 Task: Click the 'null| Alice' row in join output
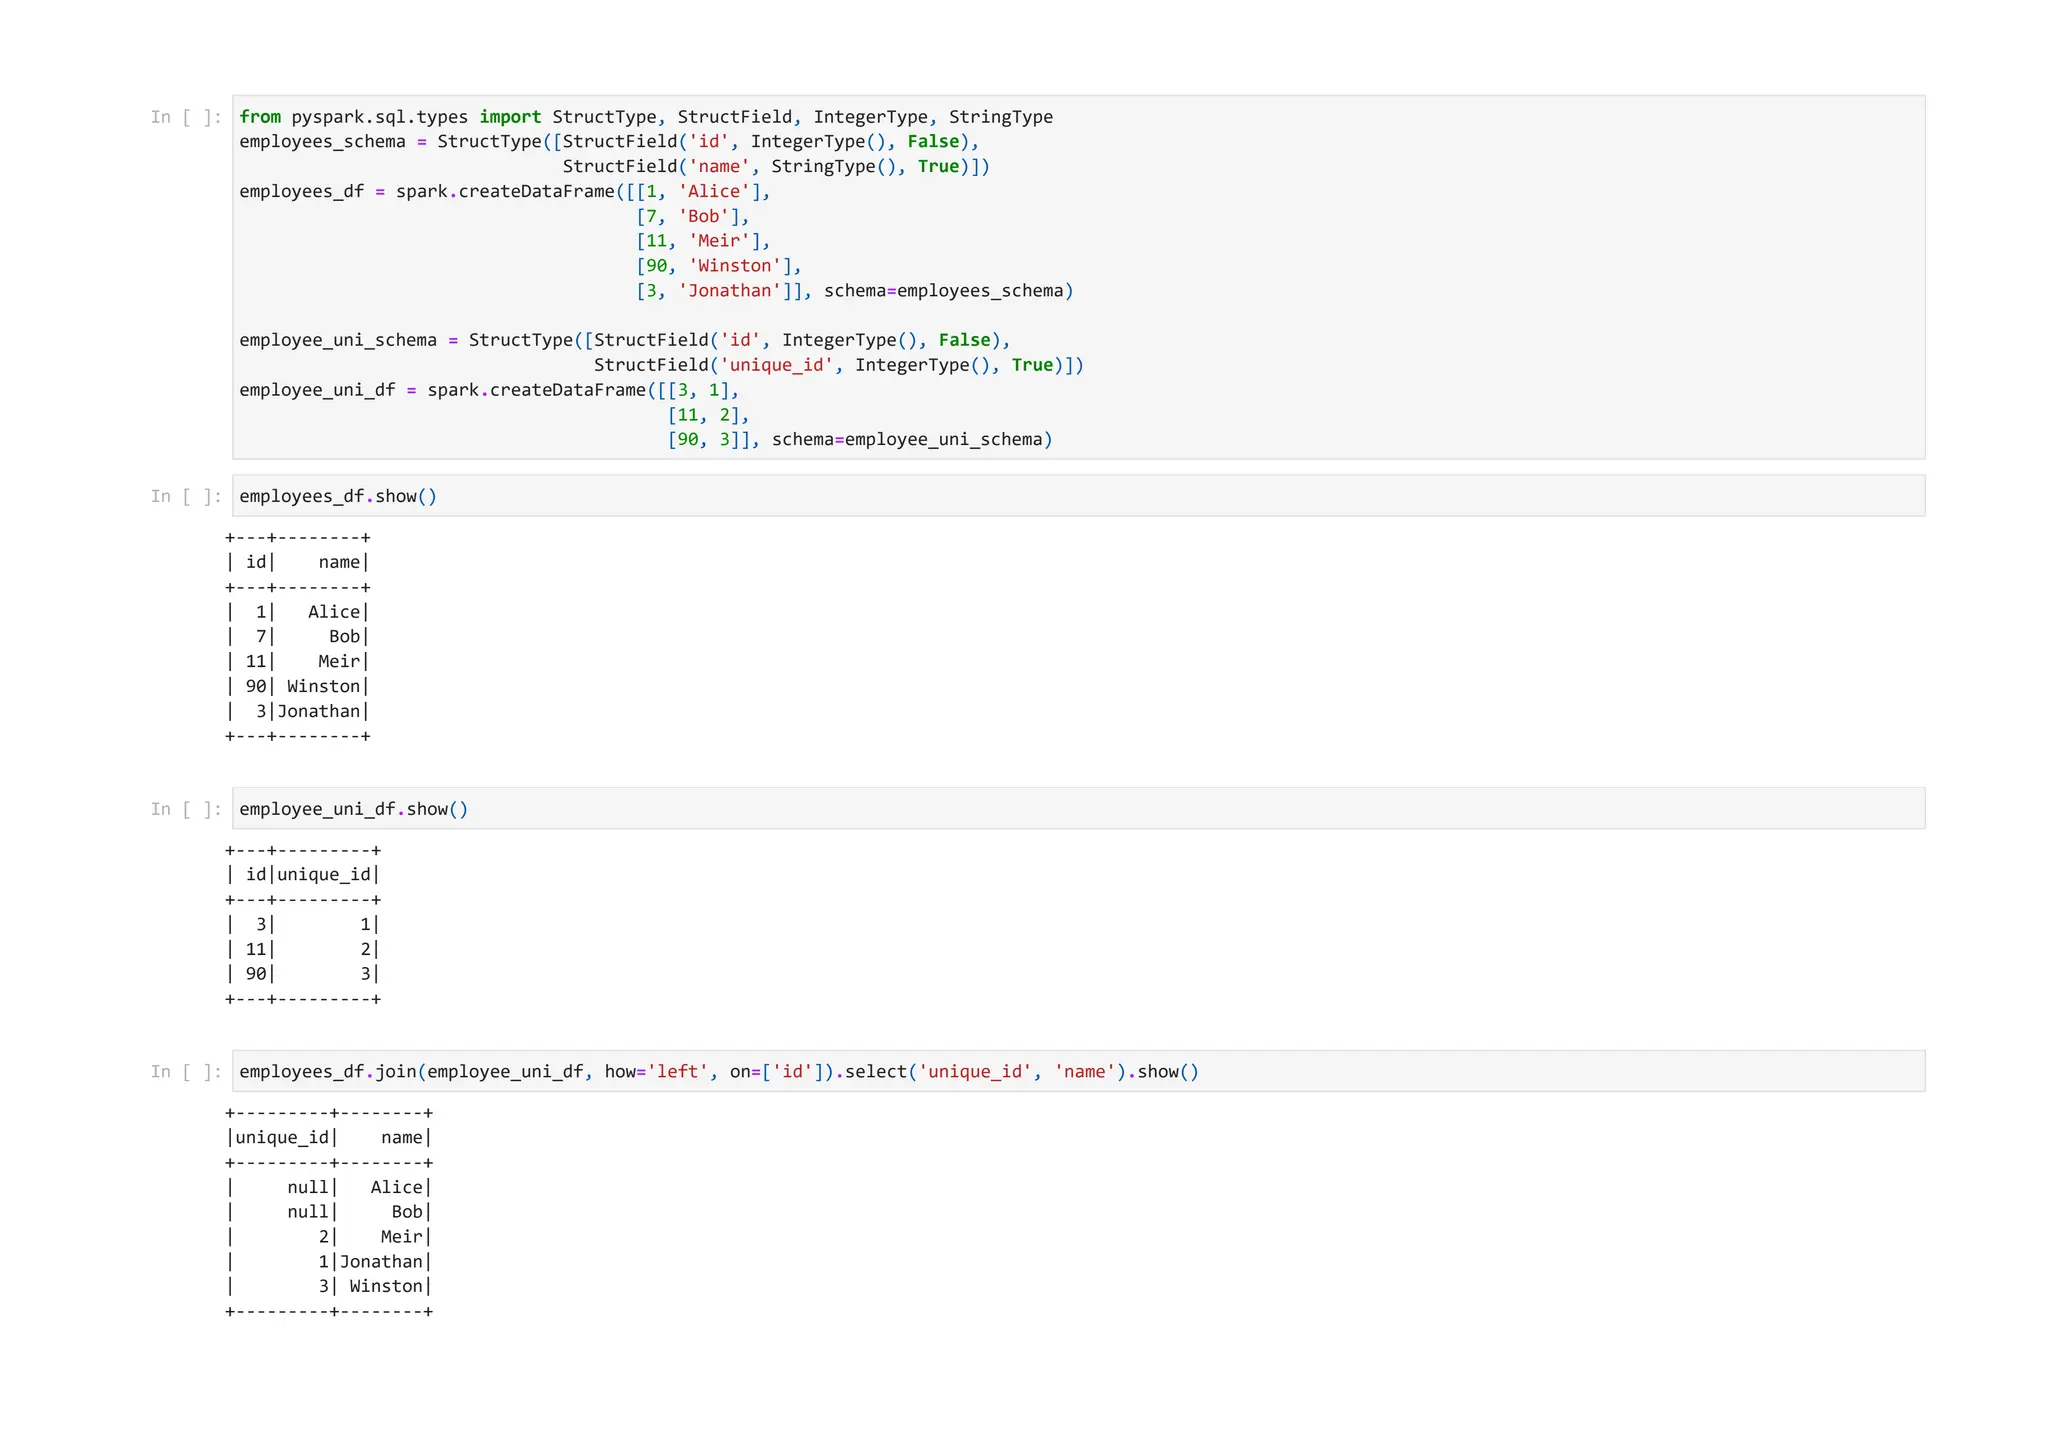pyautogui.click(x=329, y=1187)
